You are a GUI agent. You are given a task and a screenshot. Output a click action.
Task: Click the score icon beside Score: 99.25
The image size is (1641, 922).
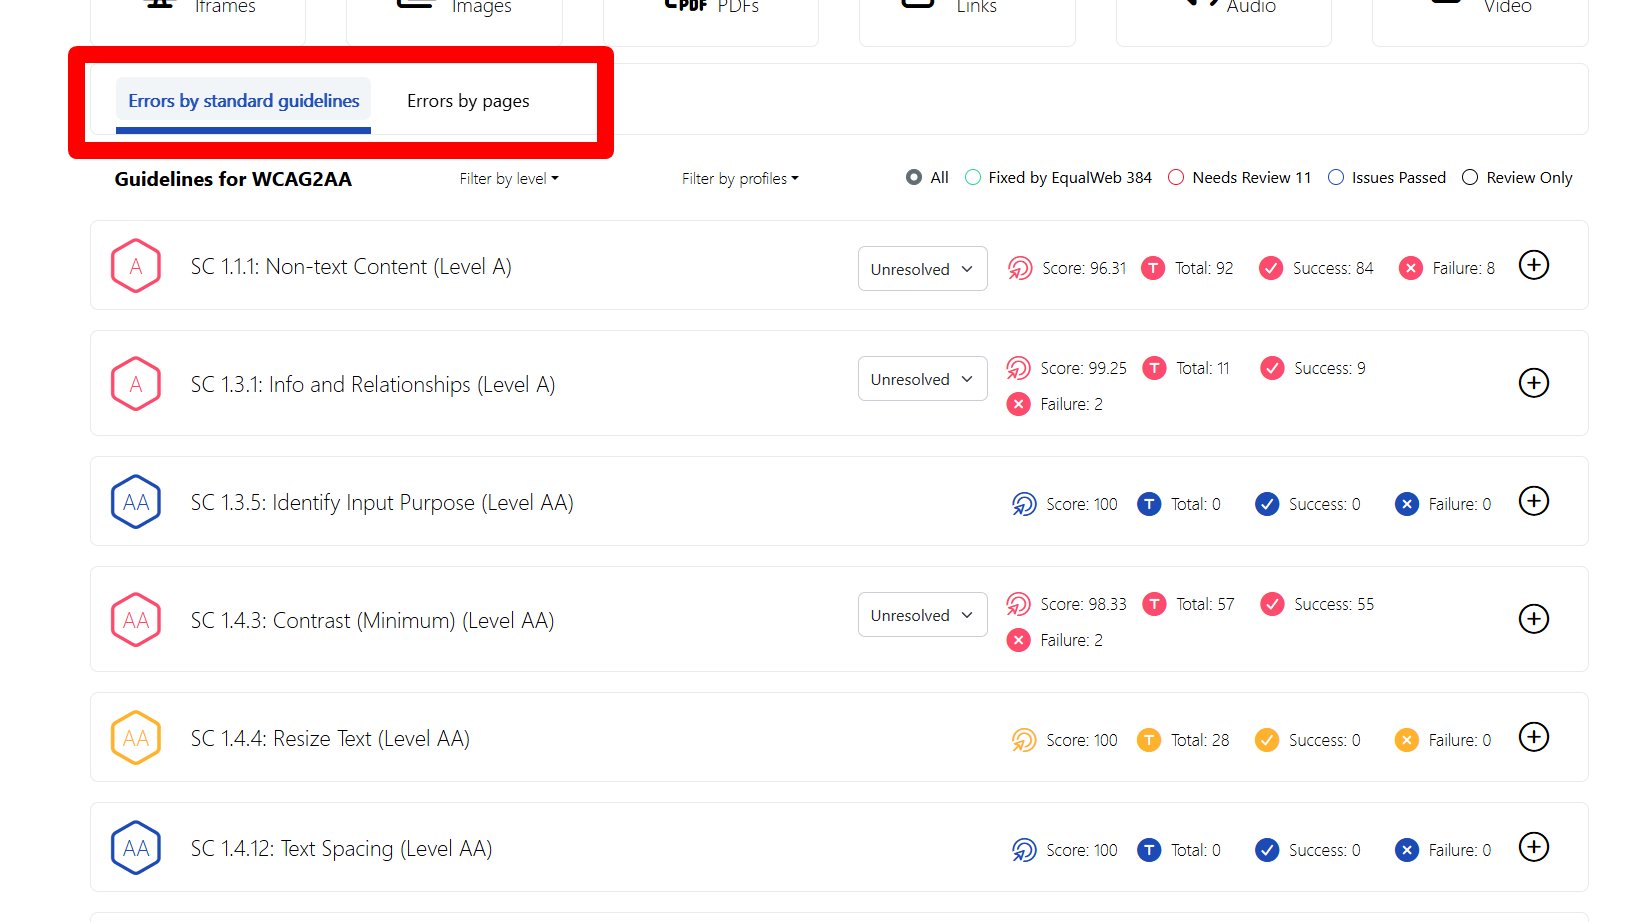point(1018,368)
